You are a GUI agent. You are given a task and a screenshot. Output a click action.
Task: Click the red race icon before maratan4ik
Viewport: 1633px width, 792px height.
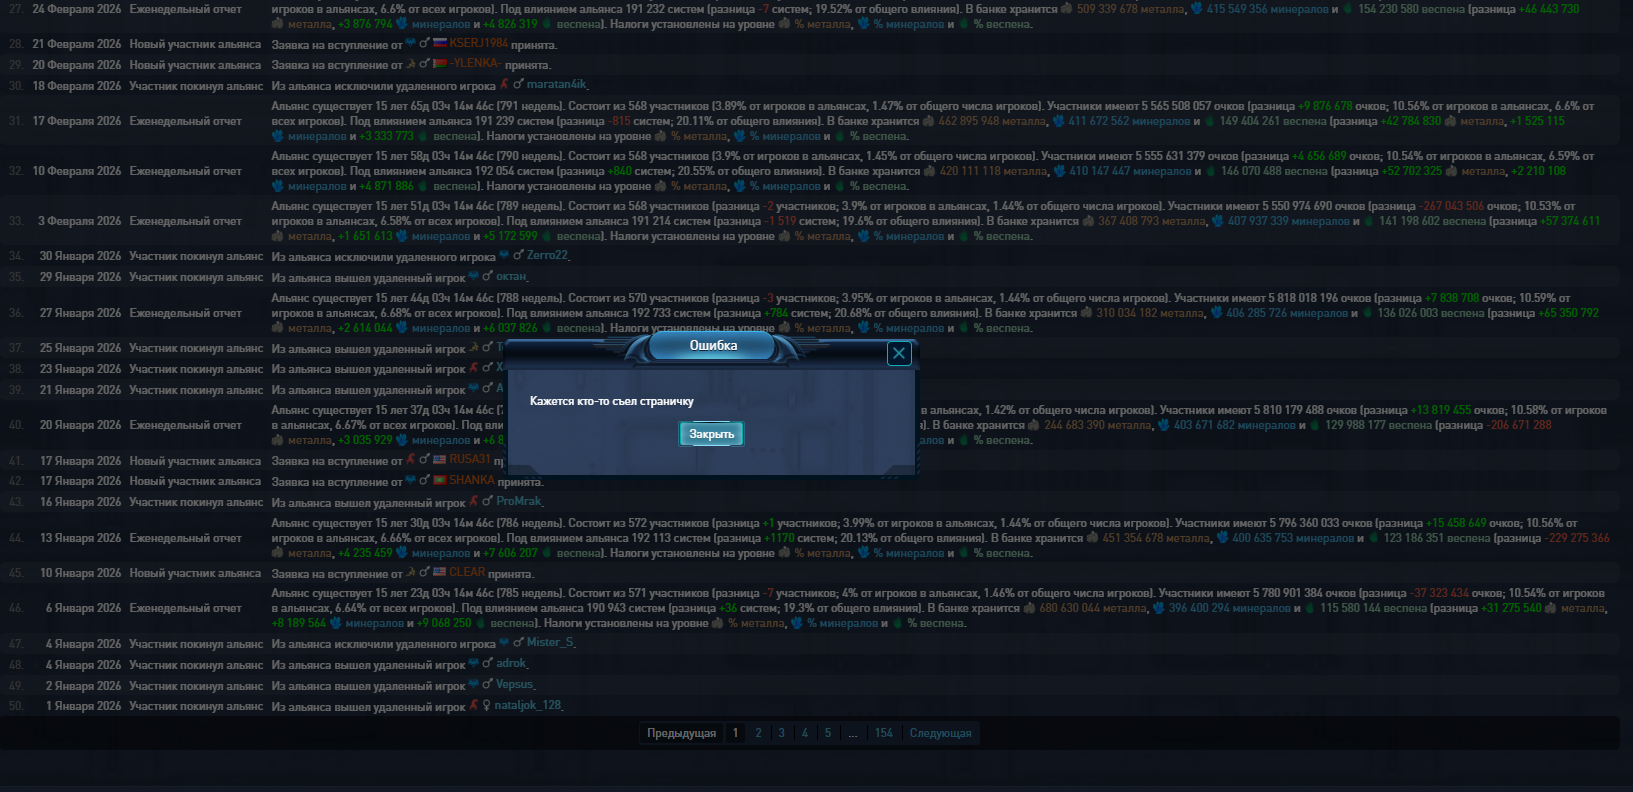click(504, 85)
